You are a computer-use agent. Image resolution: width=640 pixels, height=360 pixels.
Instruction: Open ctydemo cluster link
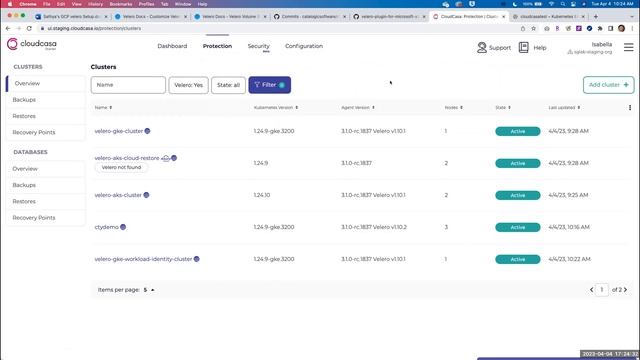click(107, 227)
